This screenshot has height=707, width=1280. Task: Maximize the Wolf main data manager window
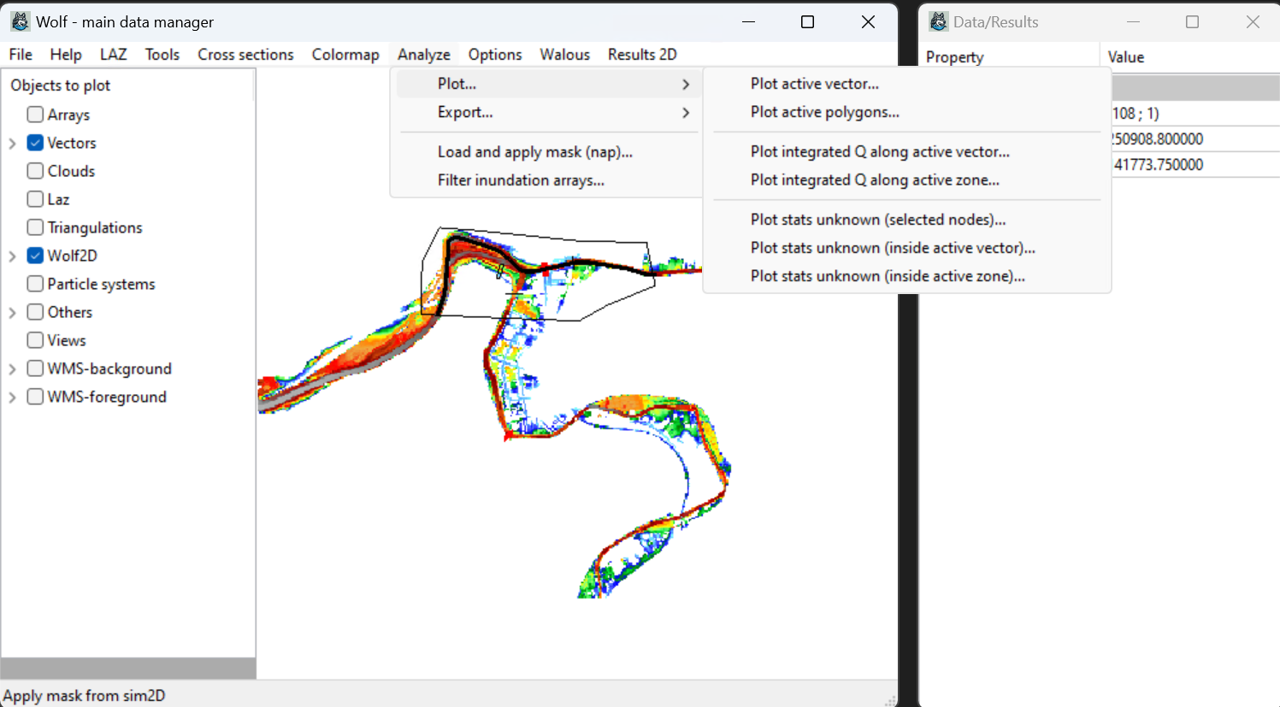tap(807, 22)
